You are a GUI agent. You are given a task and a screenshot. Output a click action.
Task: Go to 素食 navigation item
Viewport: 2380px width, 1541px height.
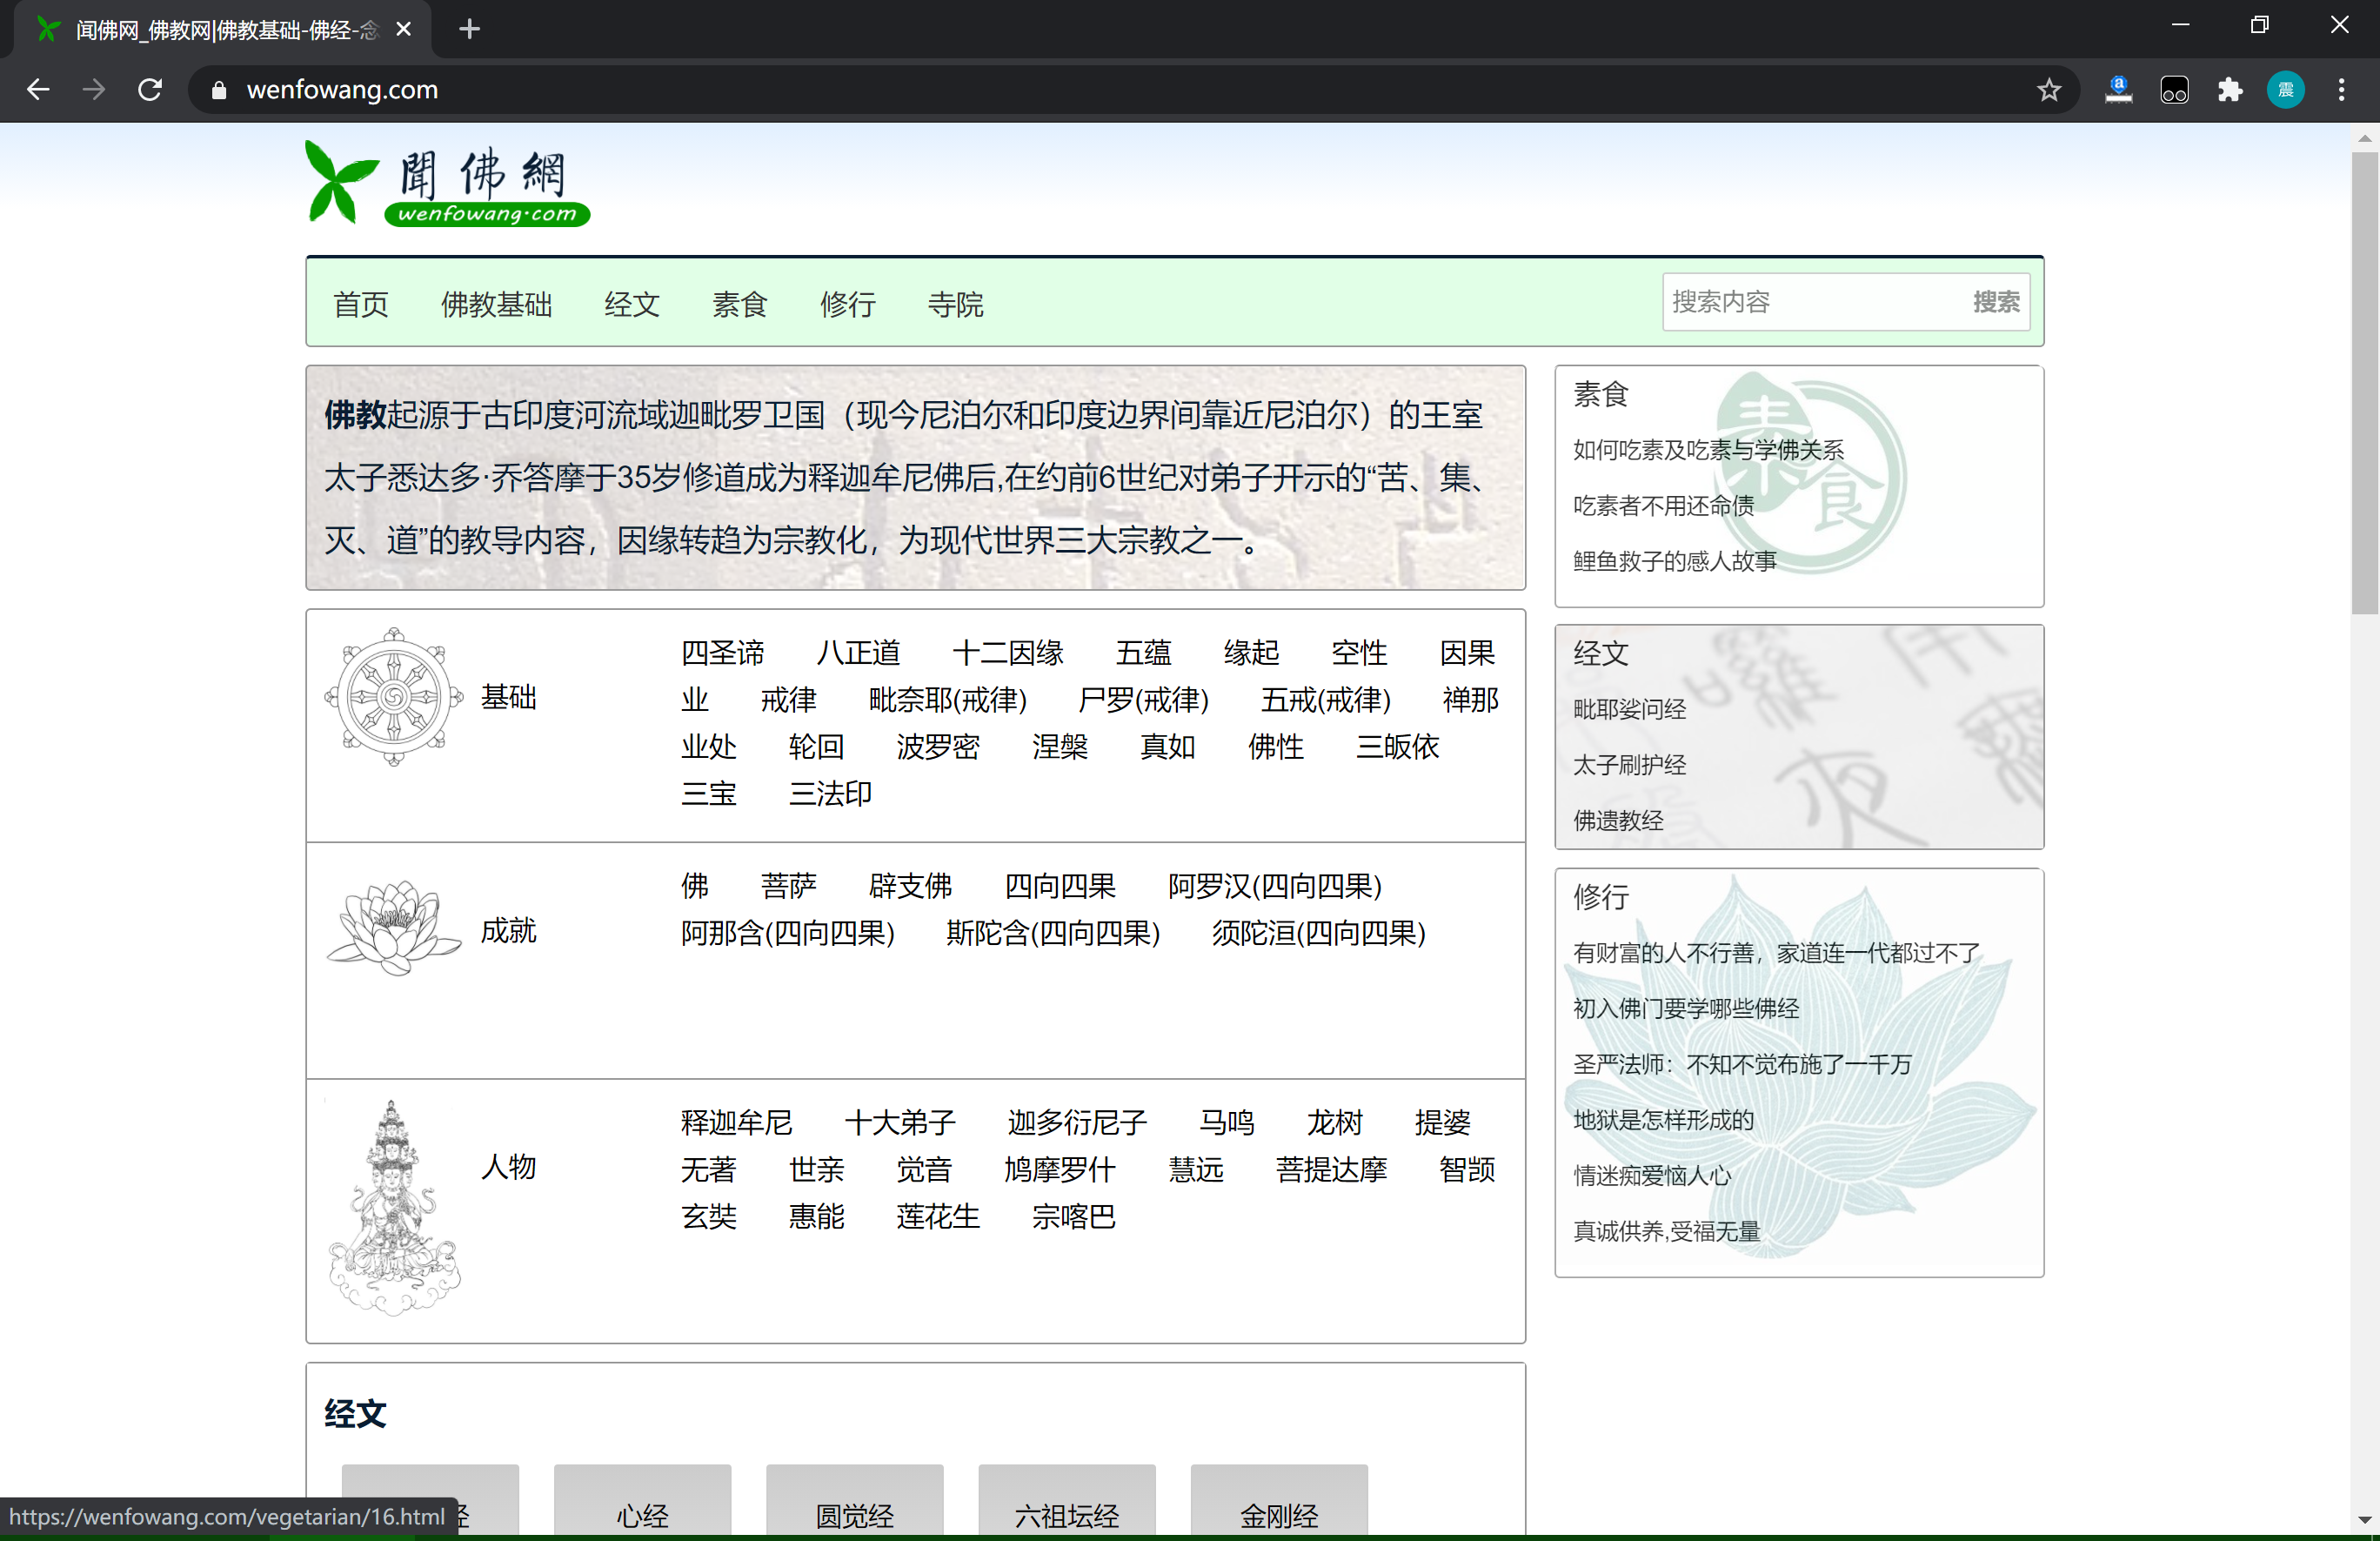tap(739, 304)
